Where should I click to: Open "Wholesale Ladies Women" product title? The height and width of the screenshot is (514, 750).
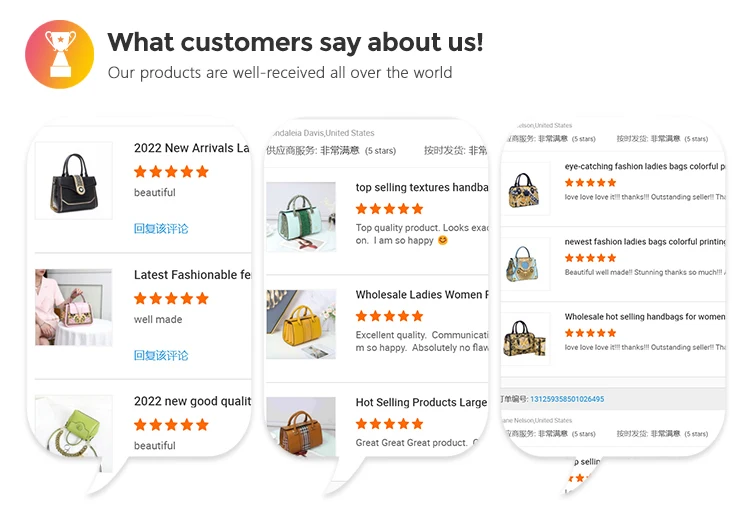[x=421, y=295]
